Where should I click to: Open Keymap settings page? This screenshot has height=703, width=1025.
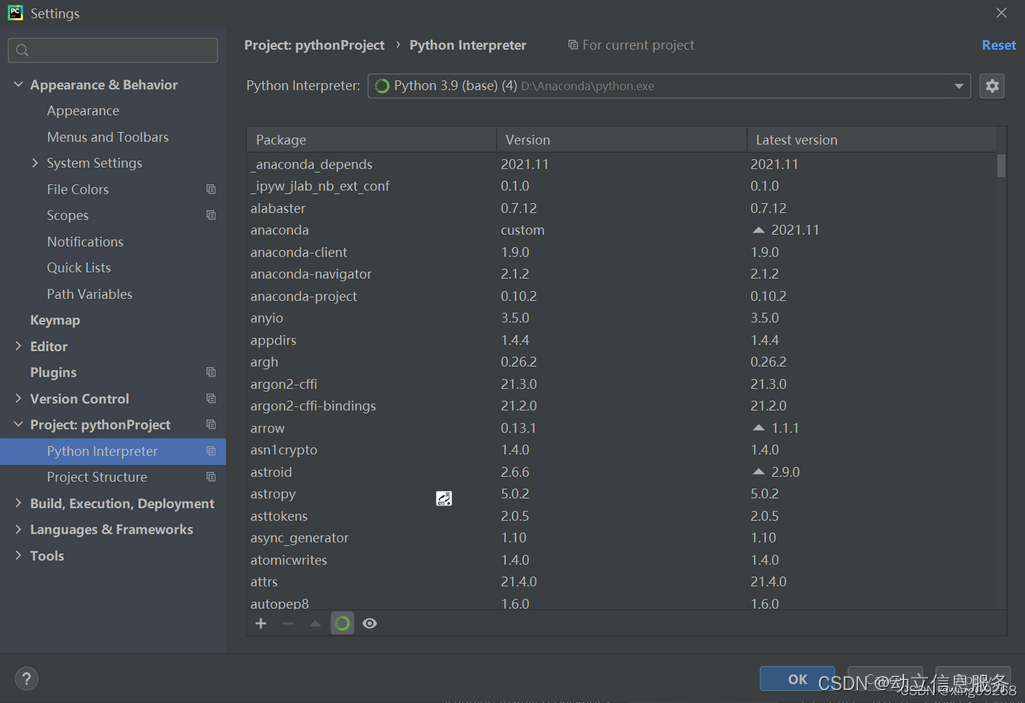point(55,320)
